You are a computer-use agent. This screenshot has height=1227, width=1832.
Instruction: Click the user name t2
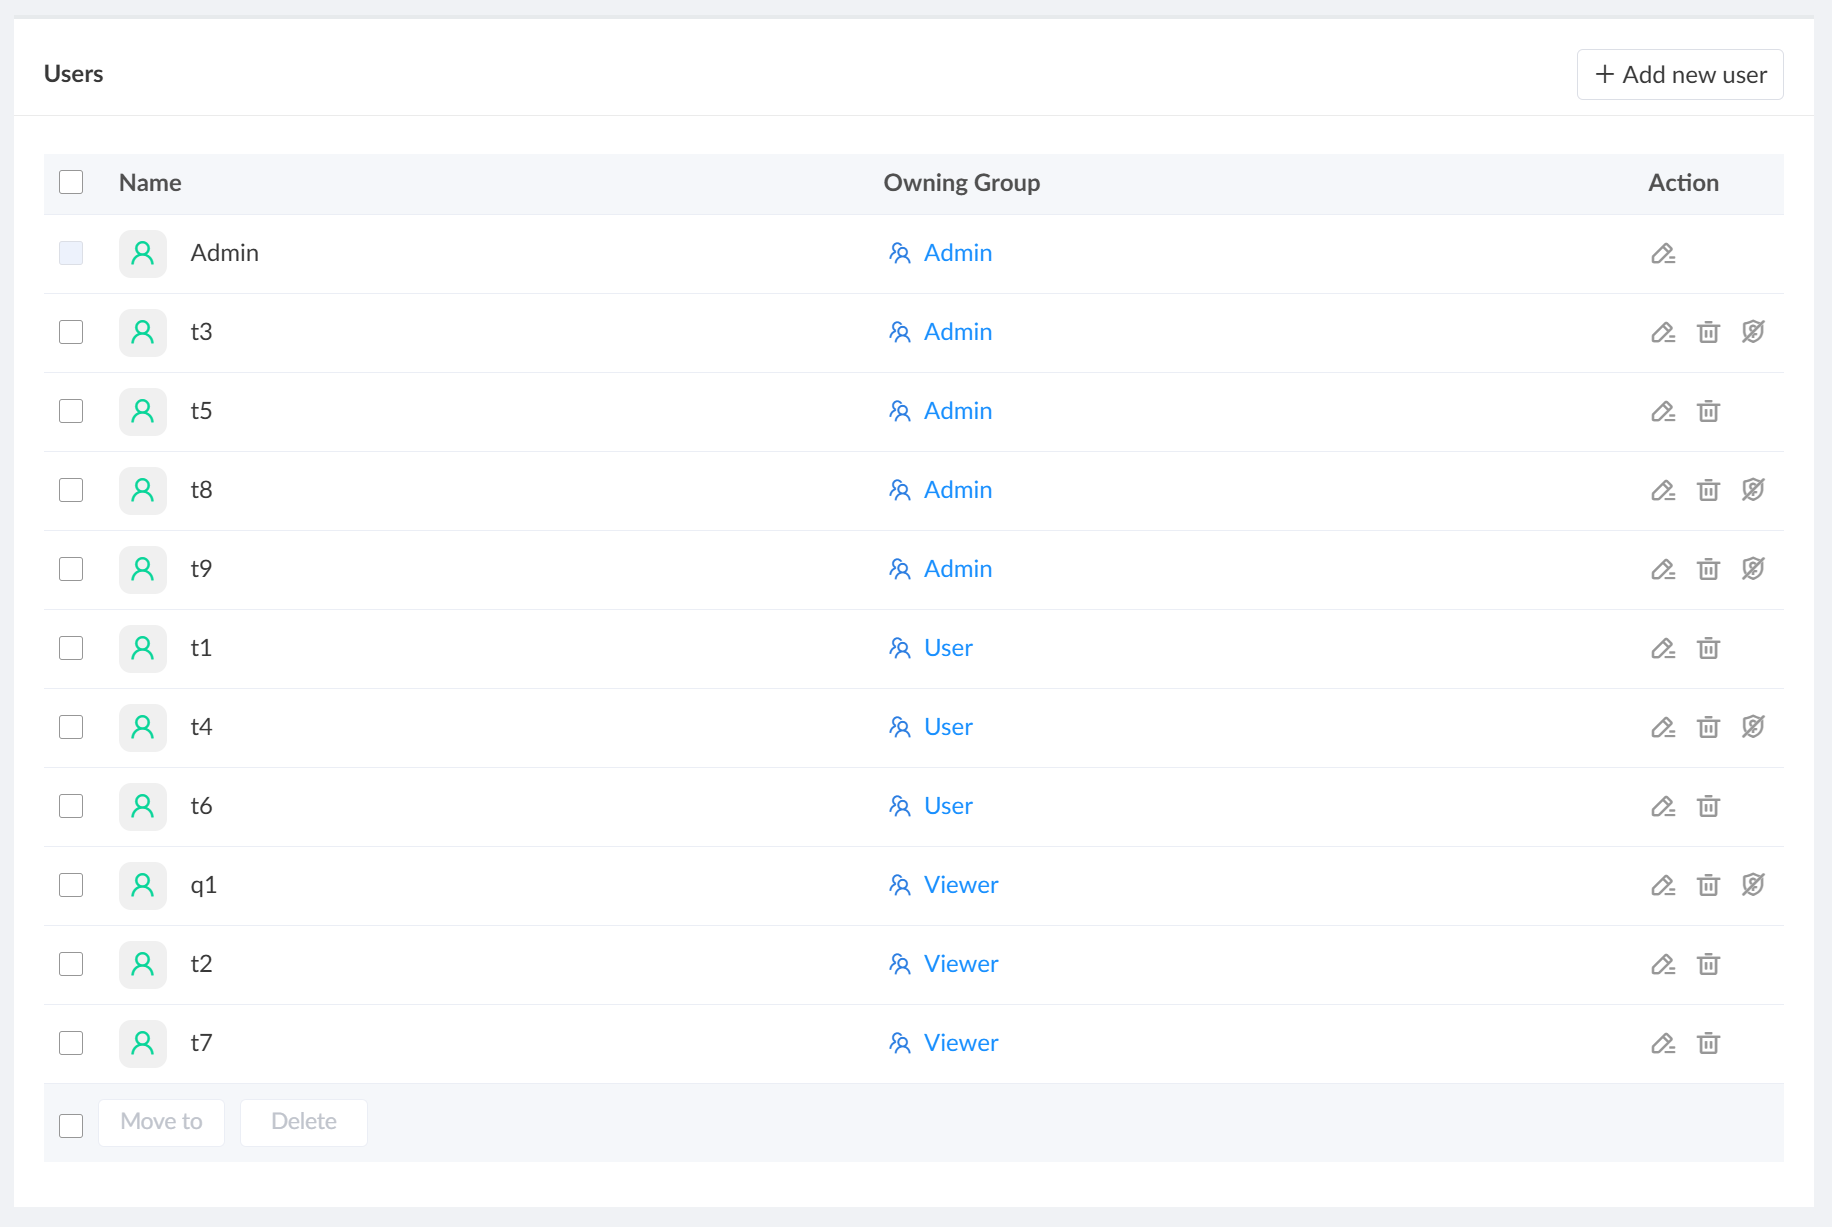click(201, 964)
